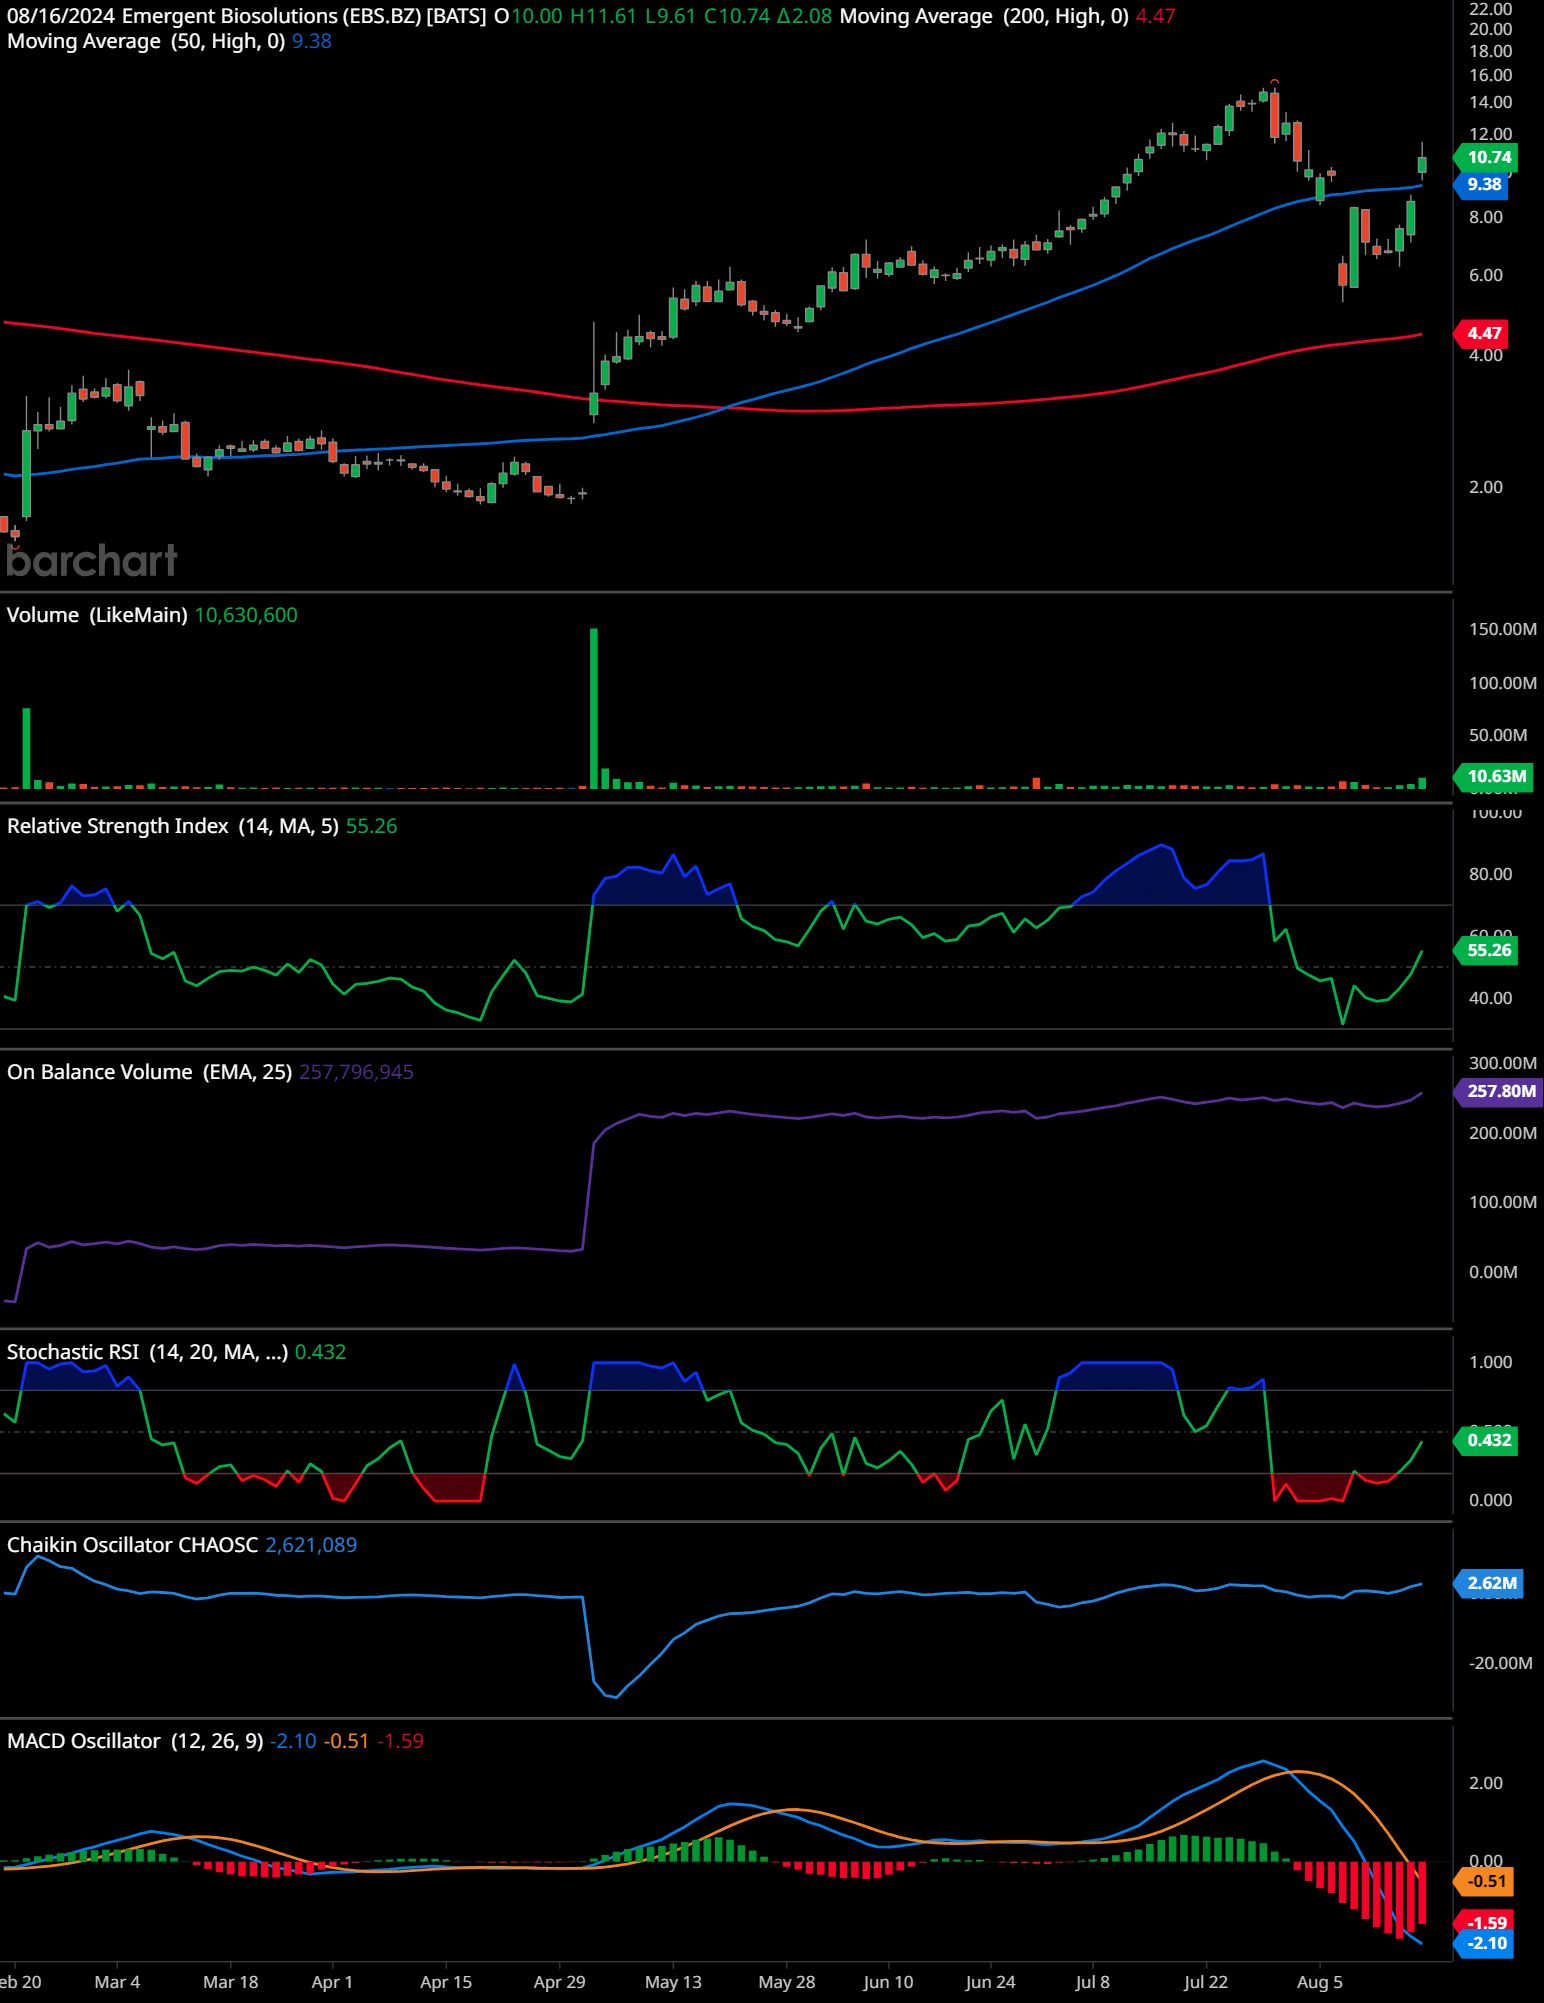Click the Jul 8 date on the time axis
The height and width of the screenshot is (2003, 1544).
point(1092,1982)
